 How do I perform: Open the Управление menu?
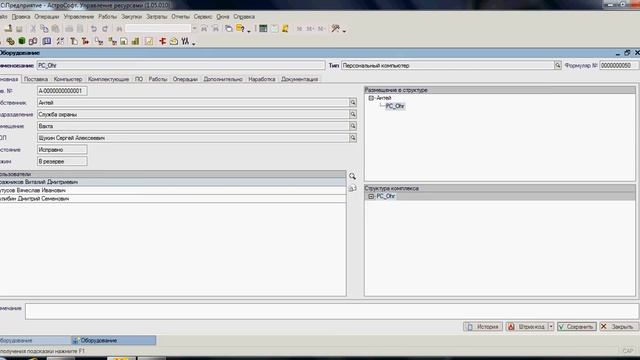point(79,17)
